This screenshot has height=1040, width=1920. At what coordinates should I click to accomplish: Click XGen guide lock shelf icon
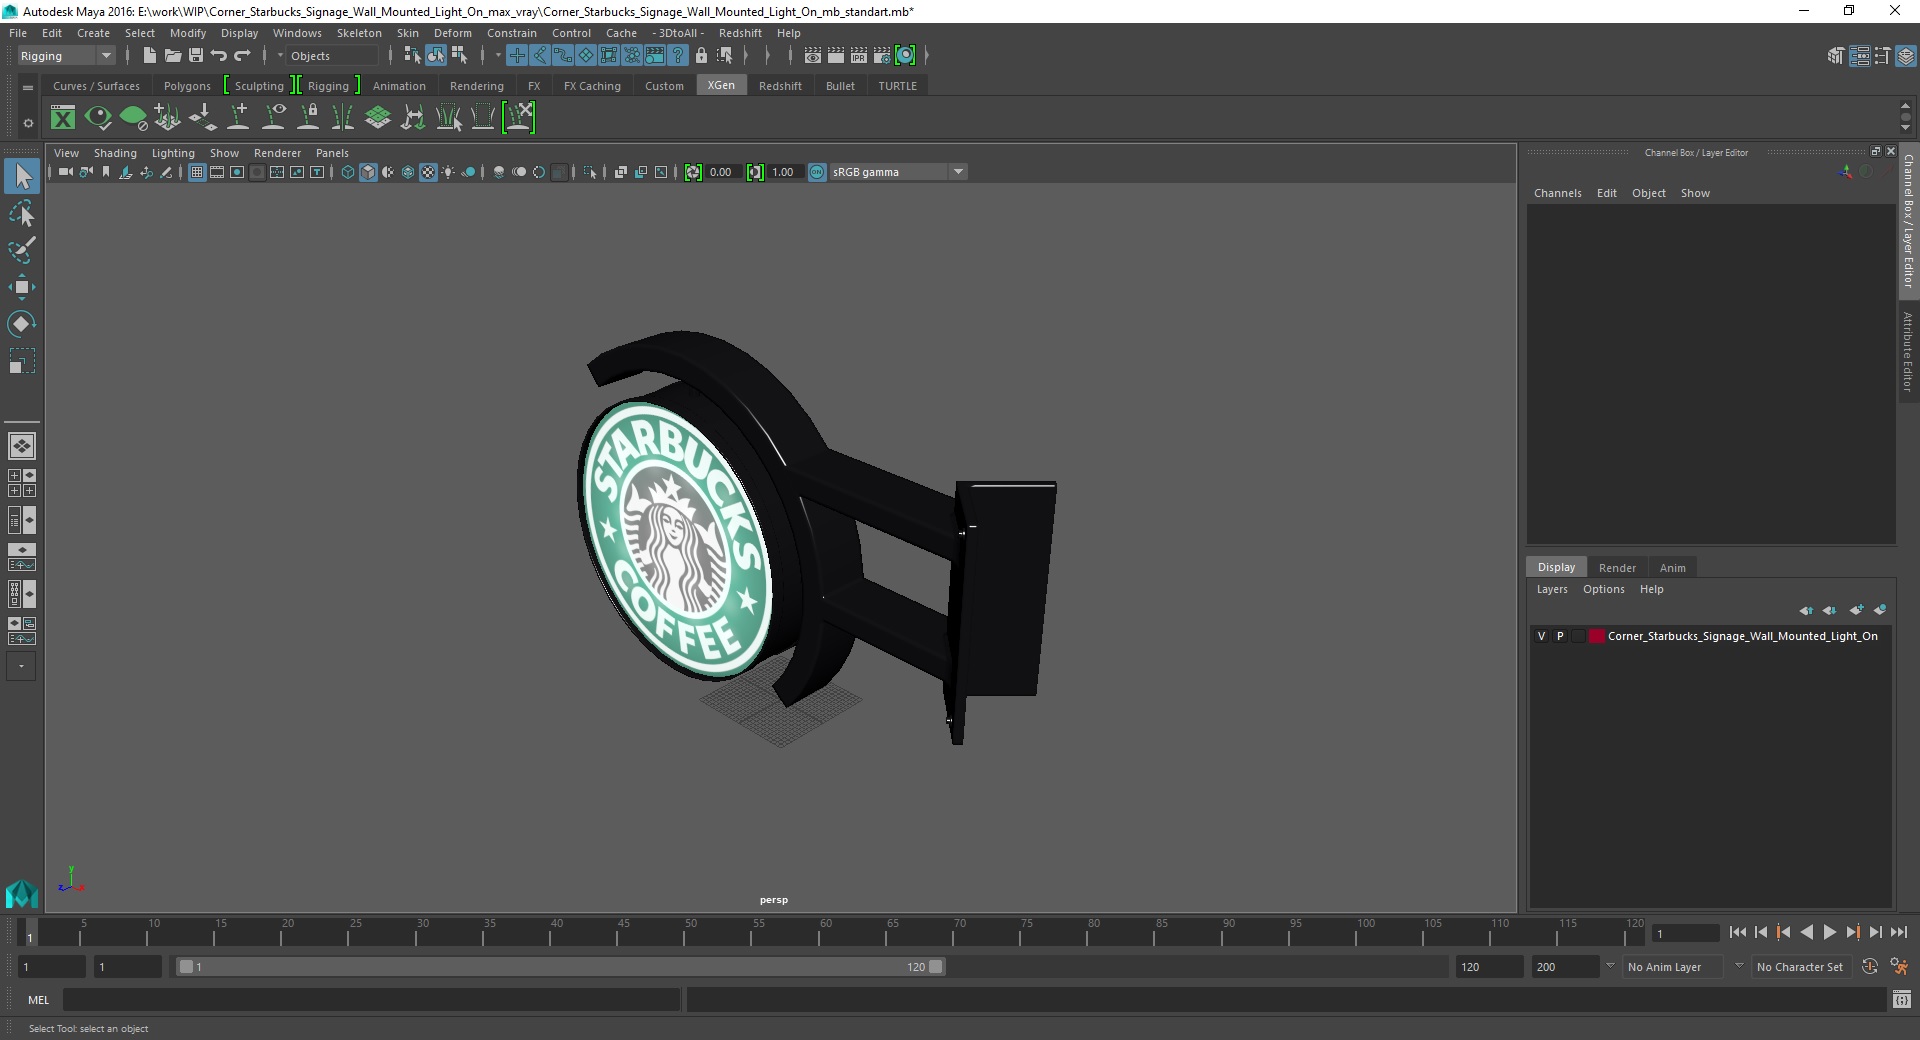tap(308, 118)
